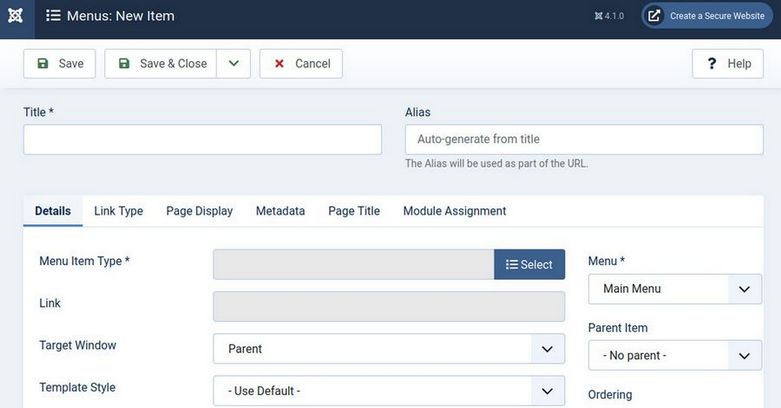Click the Save button

pos(60,63)
